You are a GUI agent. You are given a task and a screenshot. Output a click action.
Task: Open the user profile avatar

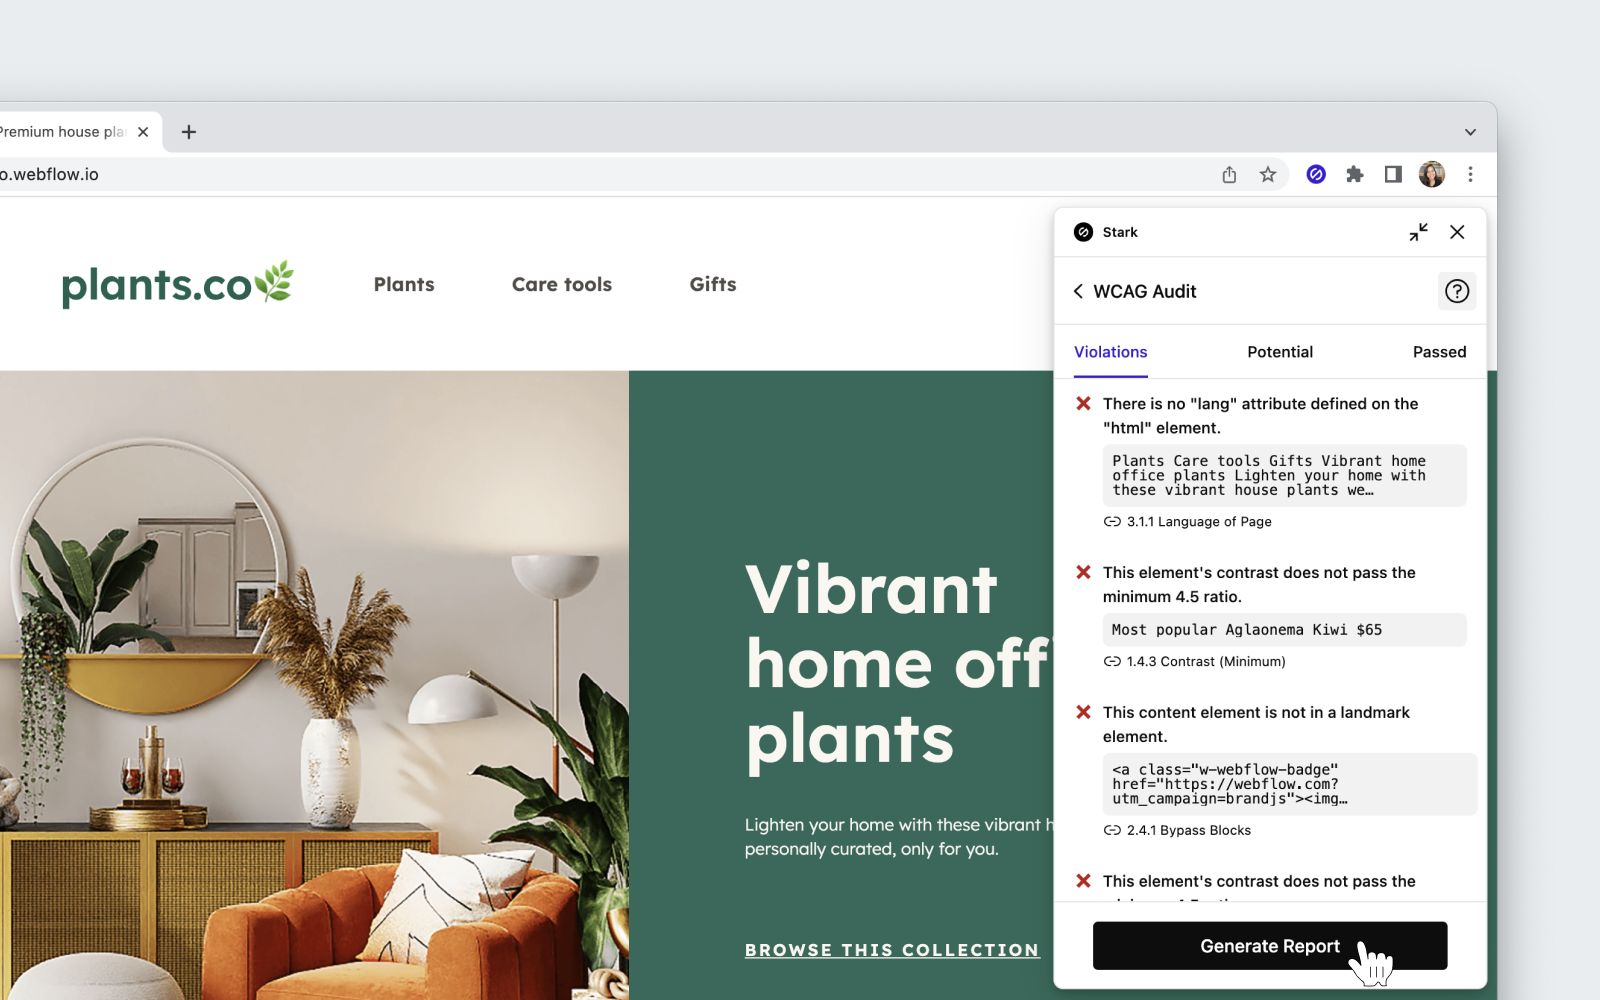(x=1432, y=174)
